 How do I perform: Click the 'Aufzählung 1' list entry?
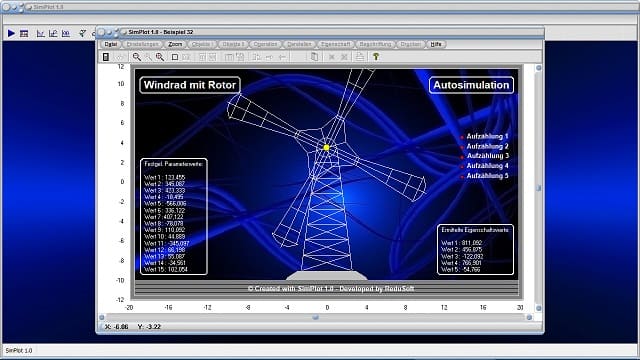(487, 136)
